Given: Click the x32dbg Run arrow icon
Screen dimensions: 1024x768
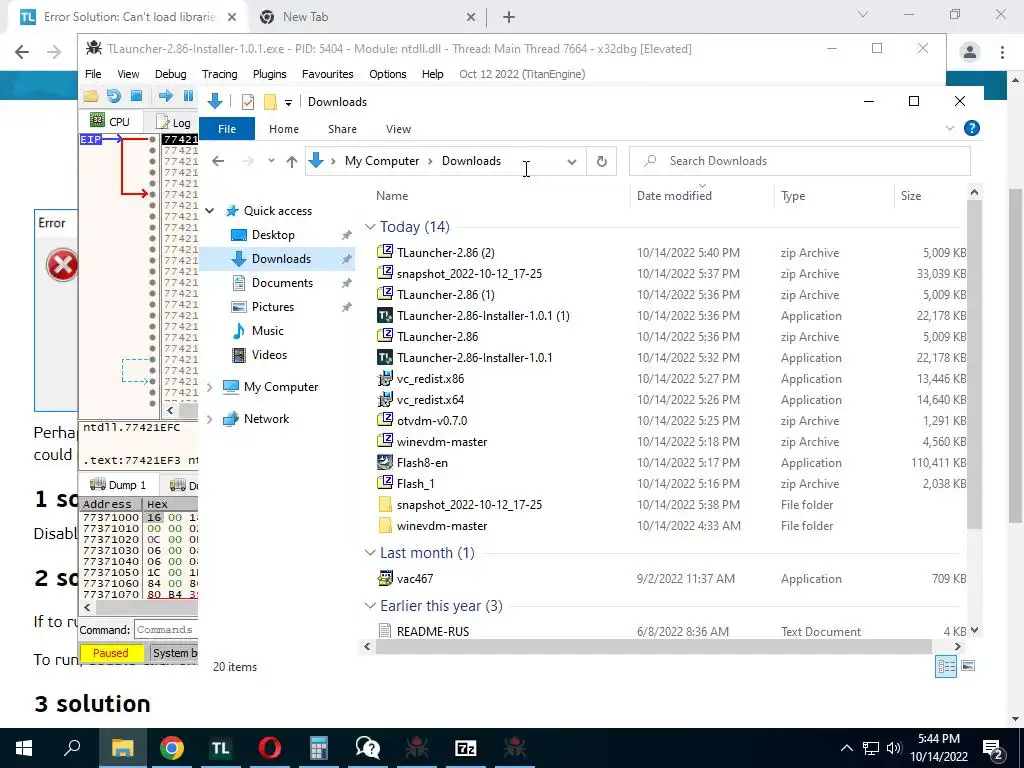Looking at the screenshot, I should tap(165, 96).
